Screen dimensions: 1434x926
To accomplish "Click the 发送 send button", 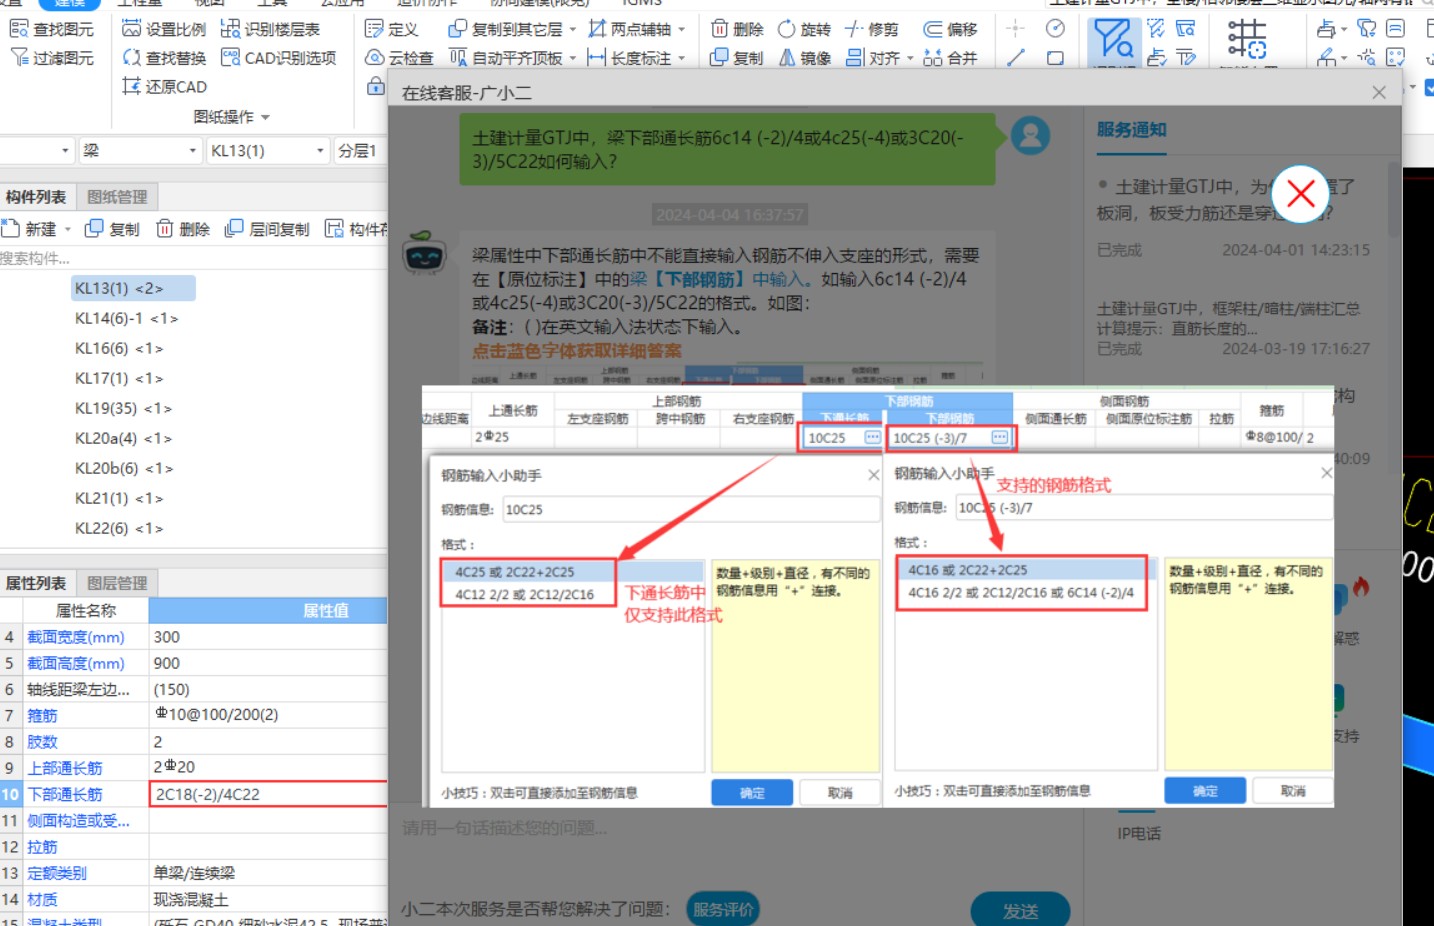I will coord(1020,911).
